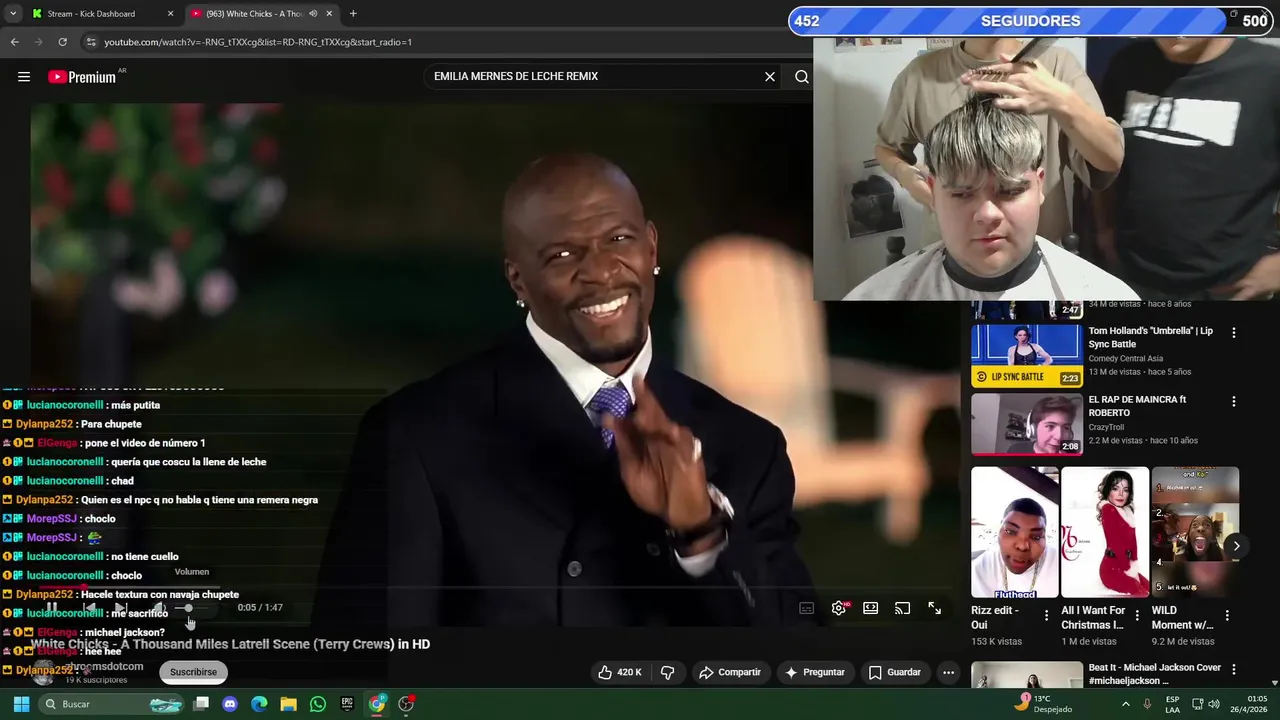The image size is (1280, 720).
Task: Go to YouTube Premium home logo
Action: click(82, 77)
